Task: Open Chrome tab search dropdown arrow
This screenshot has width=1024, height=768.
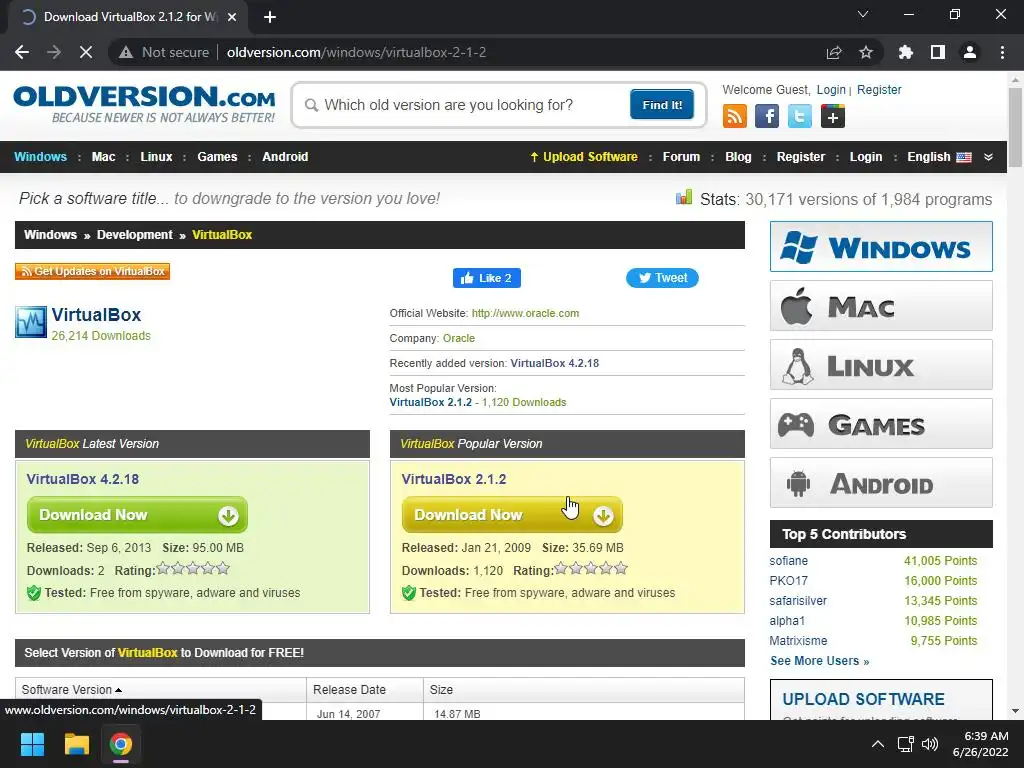Action: [863, 14]
